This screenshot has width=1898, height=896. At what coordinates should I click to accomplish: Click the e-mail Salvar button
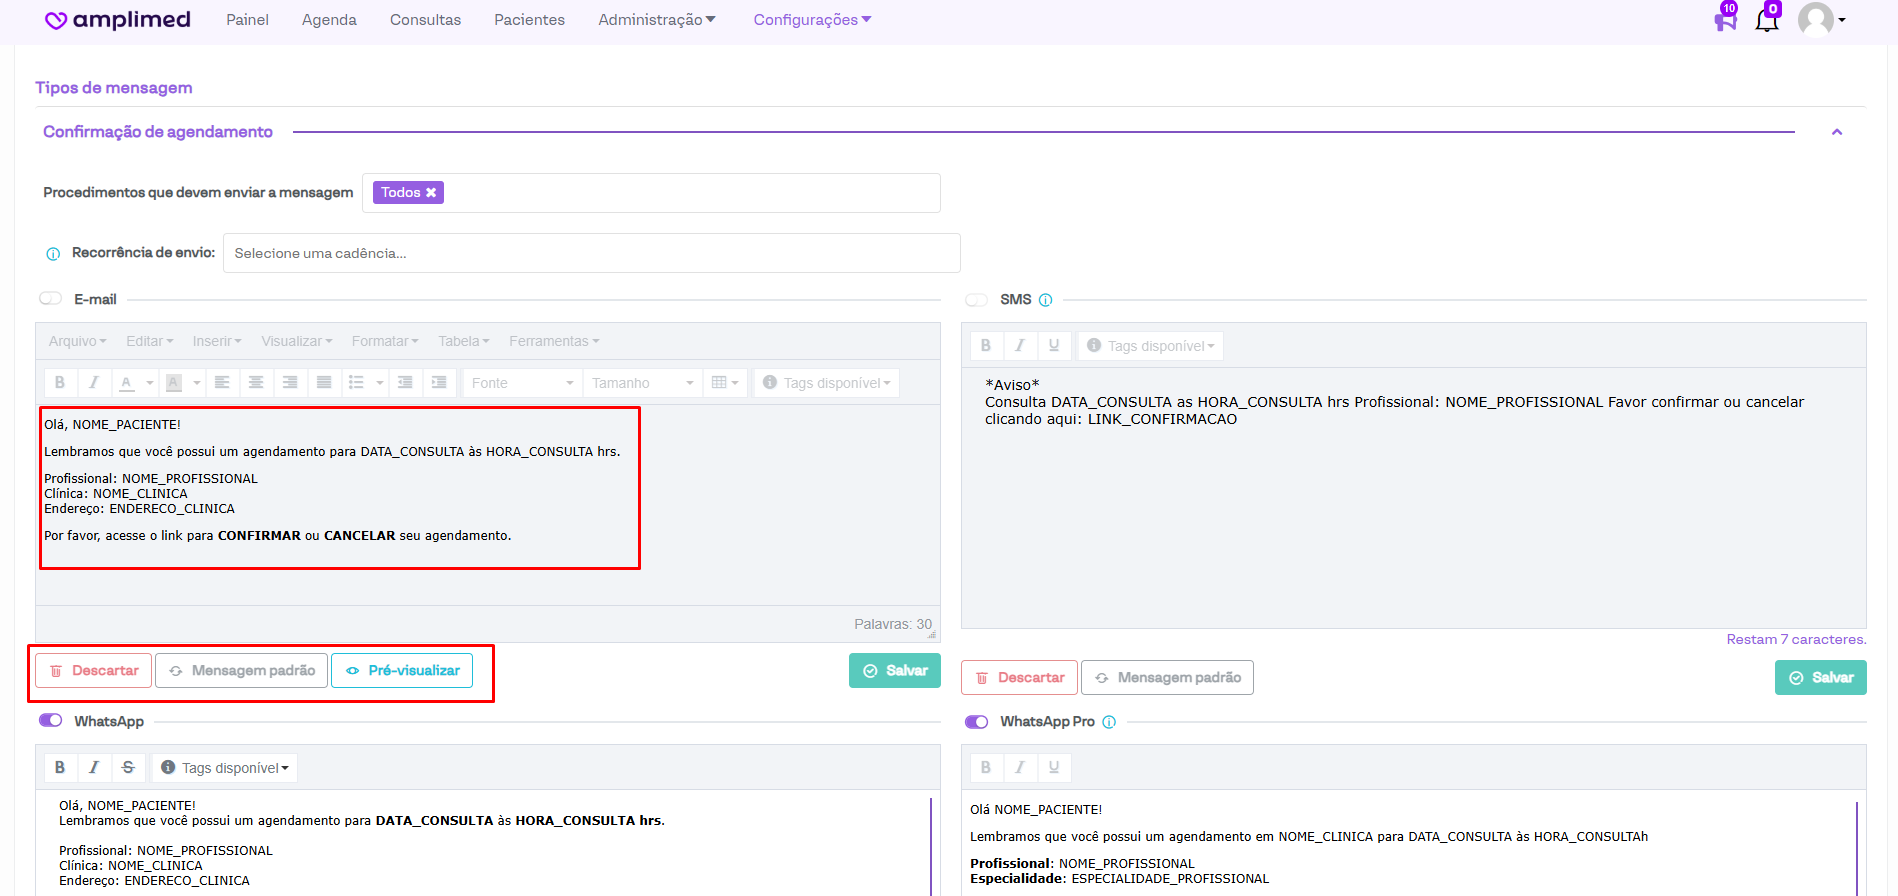[894, 670]
